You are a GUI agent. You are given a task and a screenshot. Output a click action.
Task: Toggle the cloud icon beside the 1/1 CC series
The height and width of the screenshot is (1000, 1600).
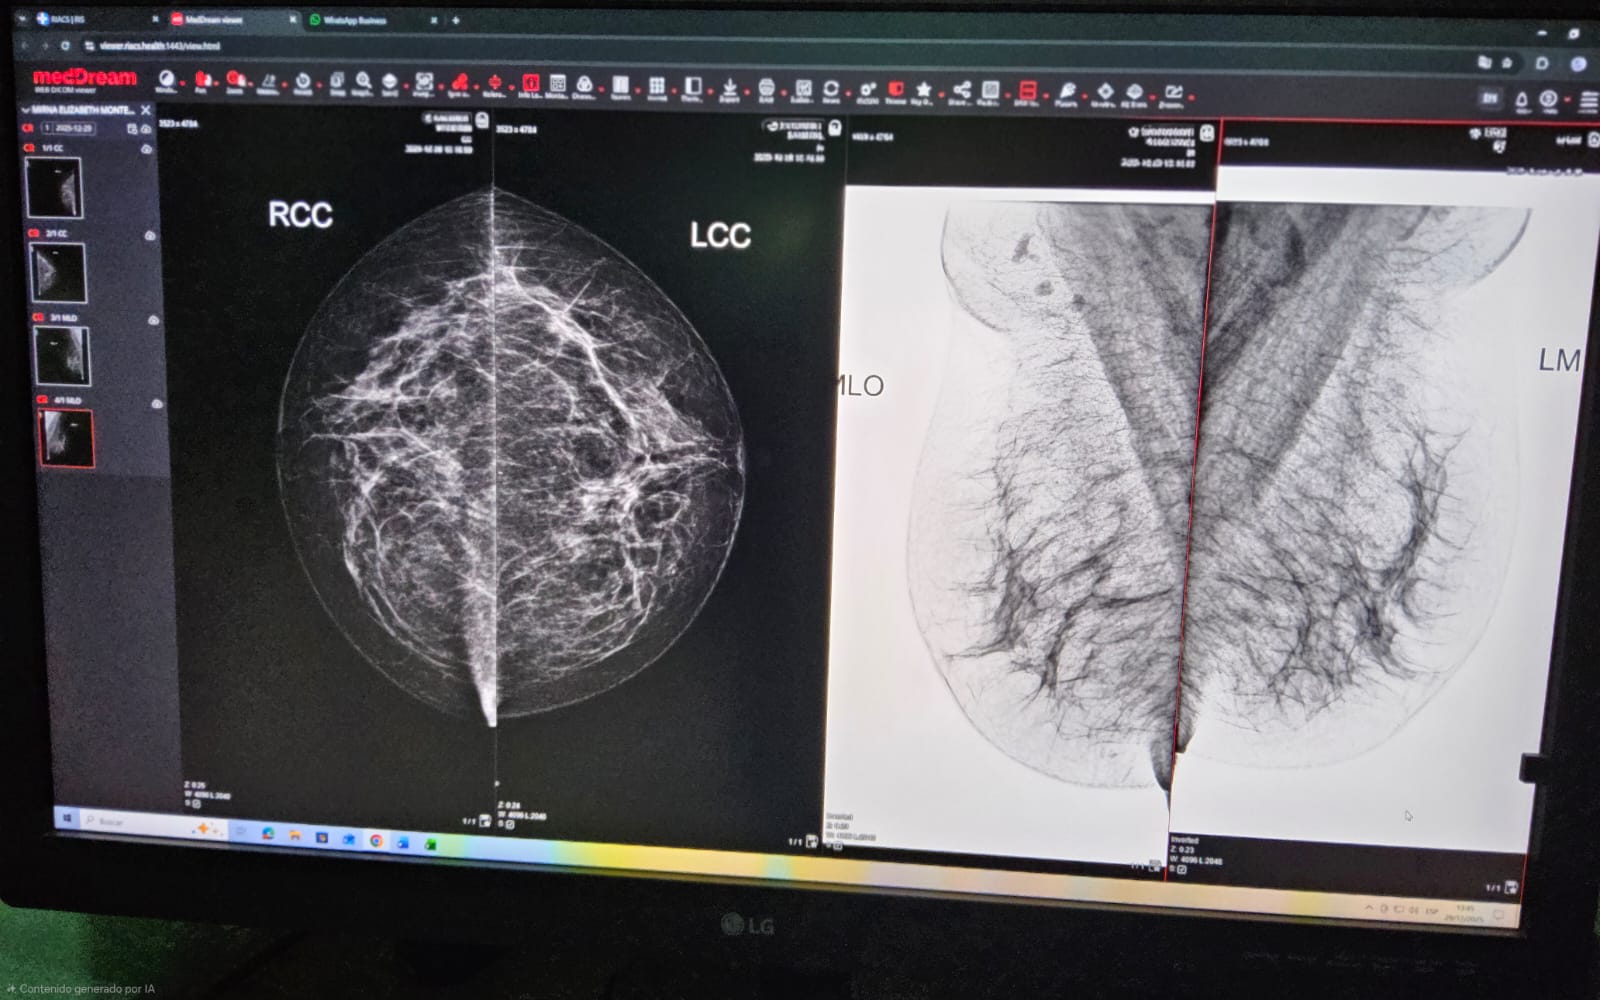(x=146, y=149)
